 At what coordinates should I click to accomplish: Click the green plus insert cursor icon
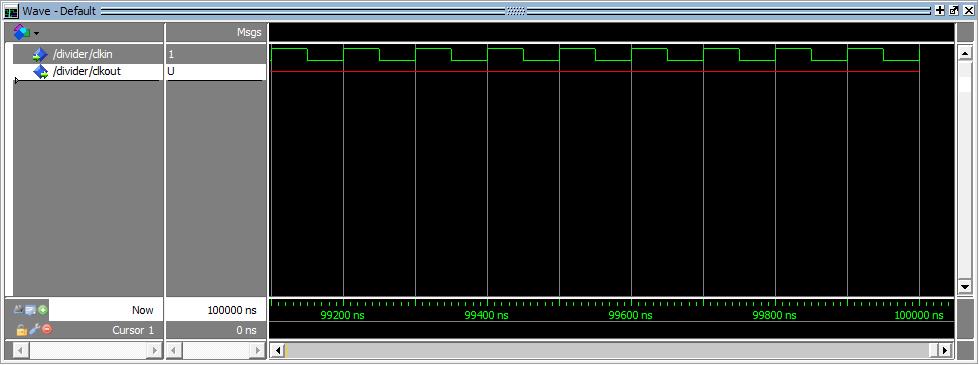42,309
